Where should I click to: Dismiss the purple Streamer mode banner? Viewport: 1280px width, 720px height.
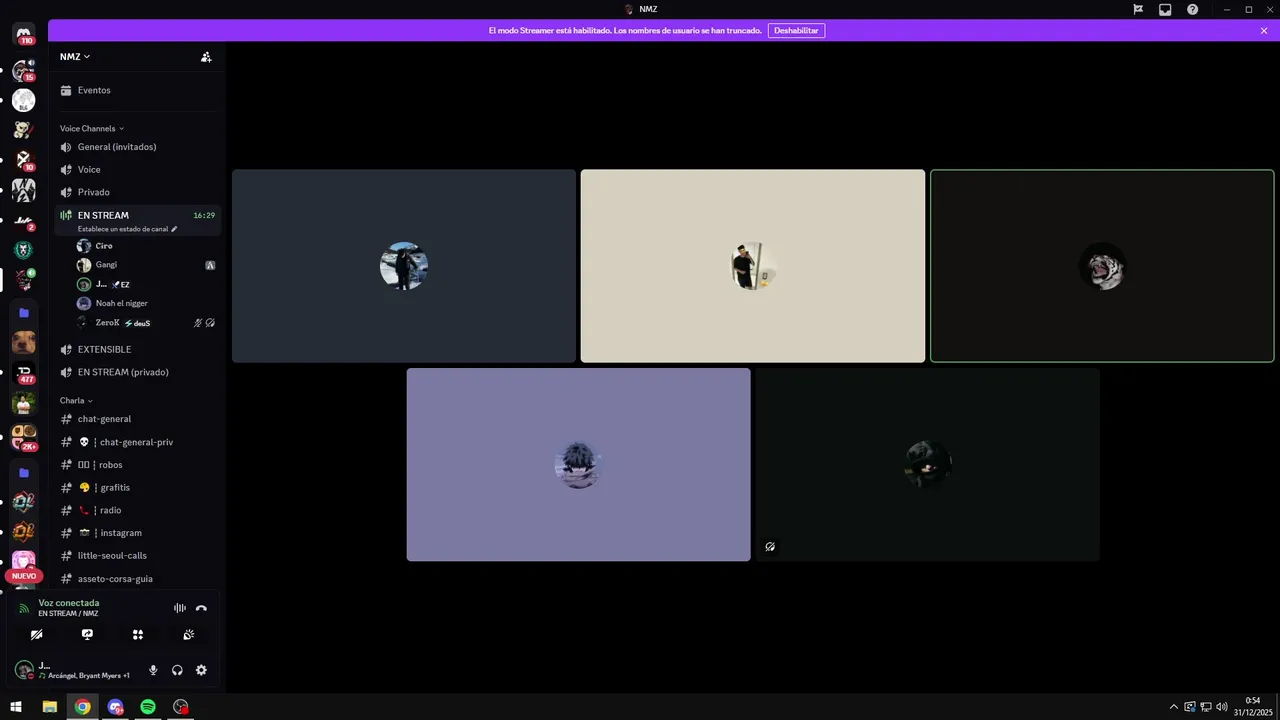pyautogui.click(x=1264, y=31)
